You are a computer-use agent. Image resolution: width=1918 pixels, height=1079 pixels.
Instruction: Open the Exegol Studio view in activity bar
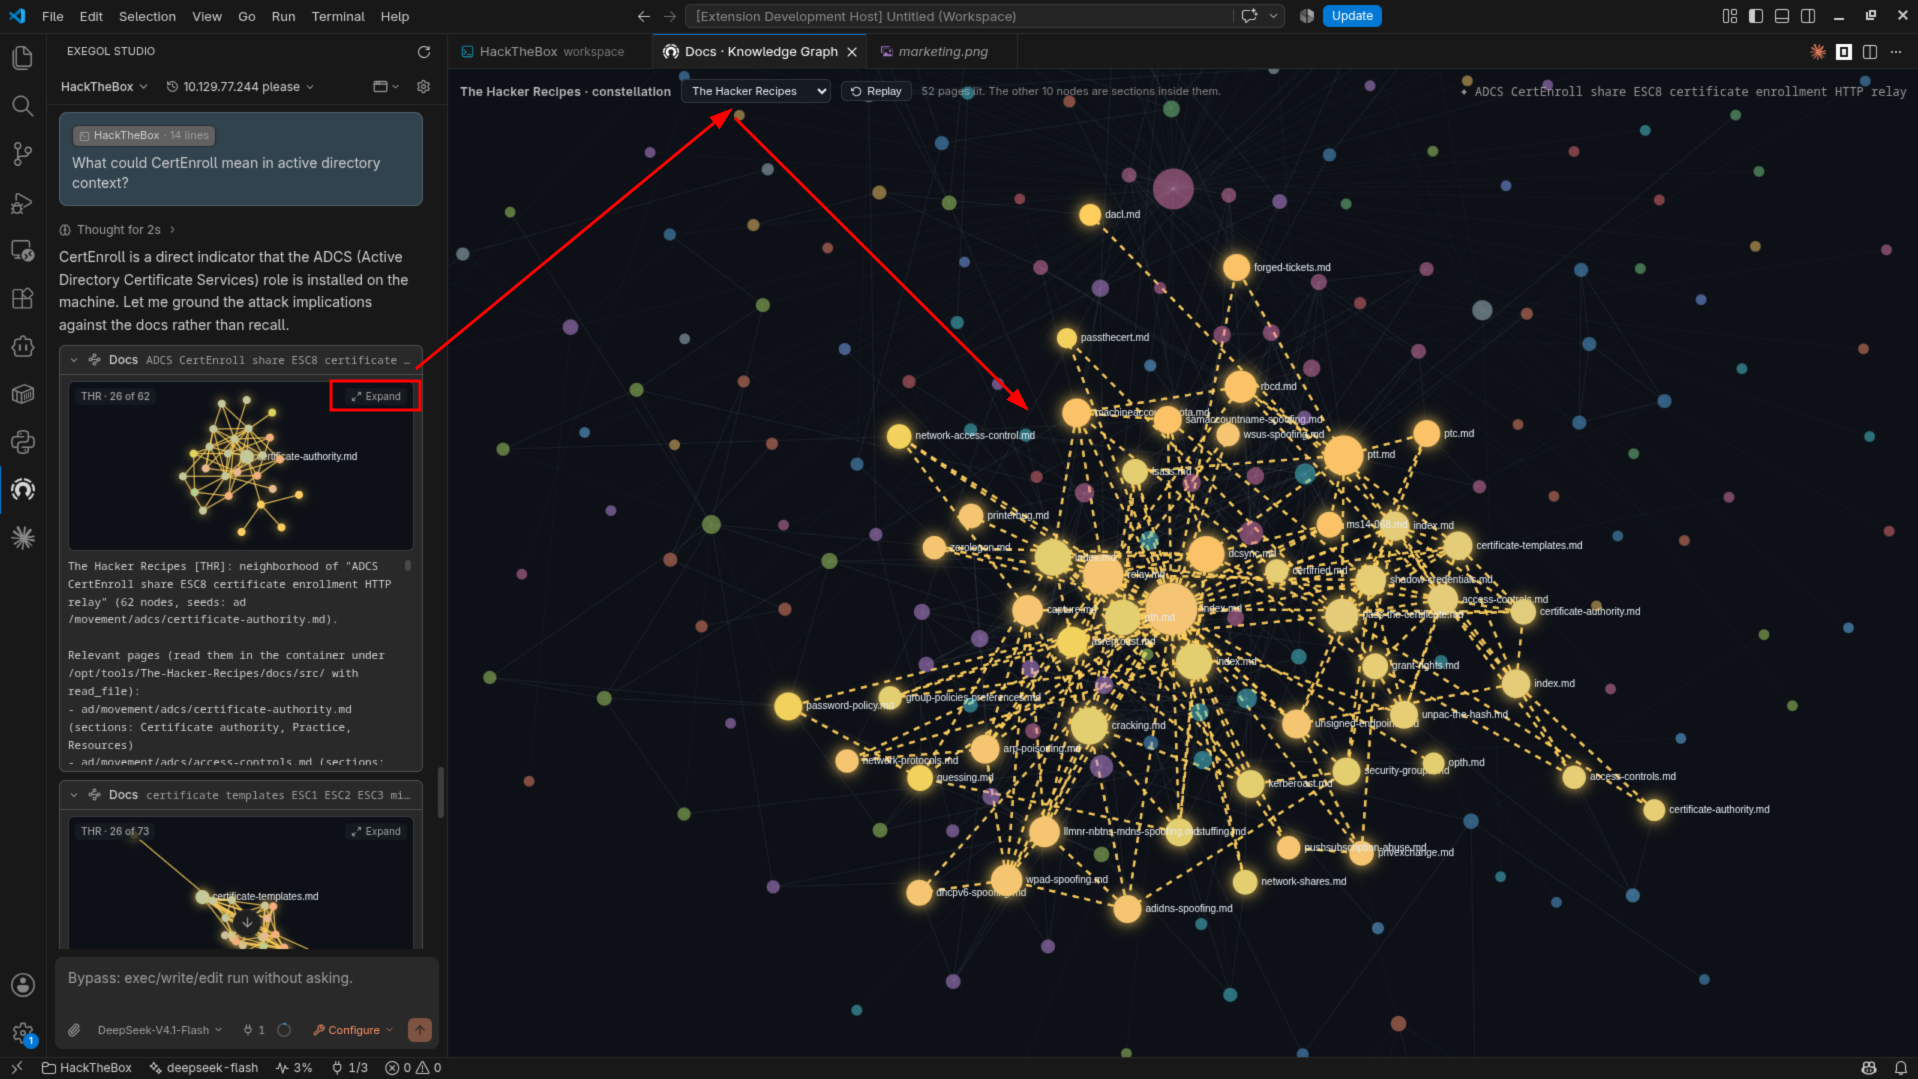tap(22, 489)
